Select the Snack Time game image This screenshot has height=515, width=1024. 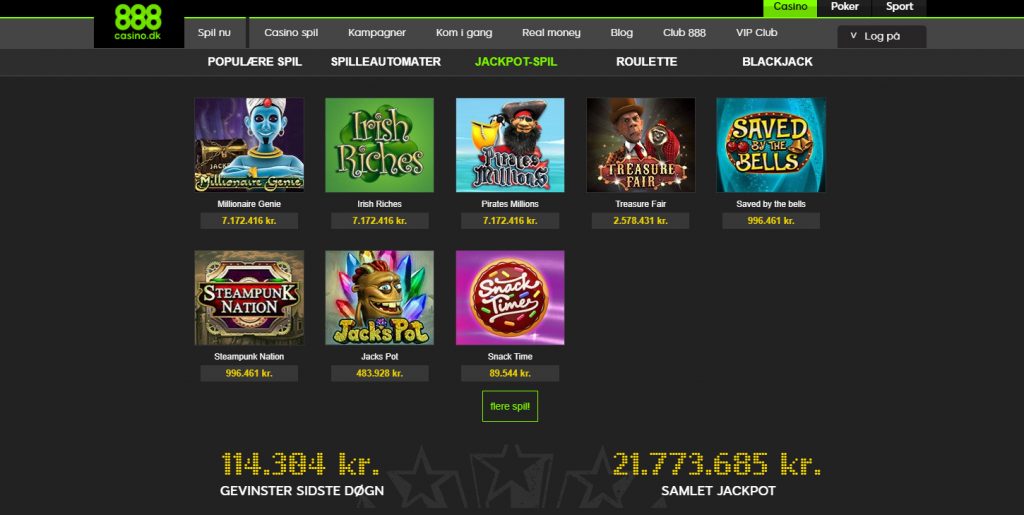coord(510,298)
